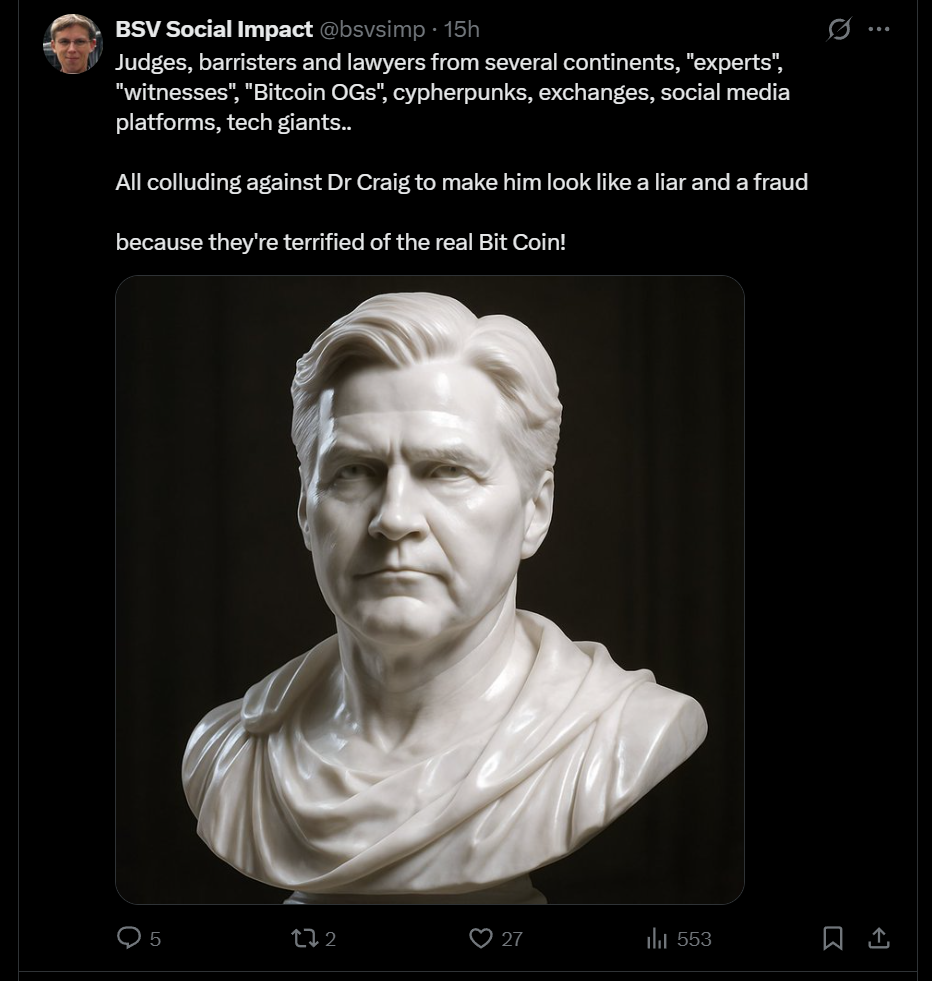
Task: Click the repost arrows icon
Action: pyautogui.click(x=305, y=938)
